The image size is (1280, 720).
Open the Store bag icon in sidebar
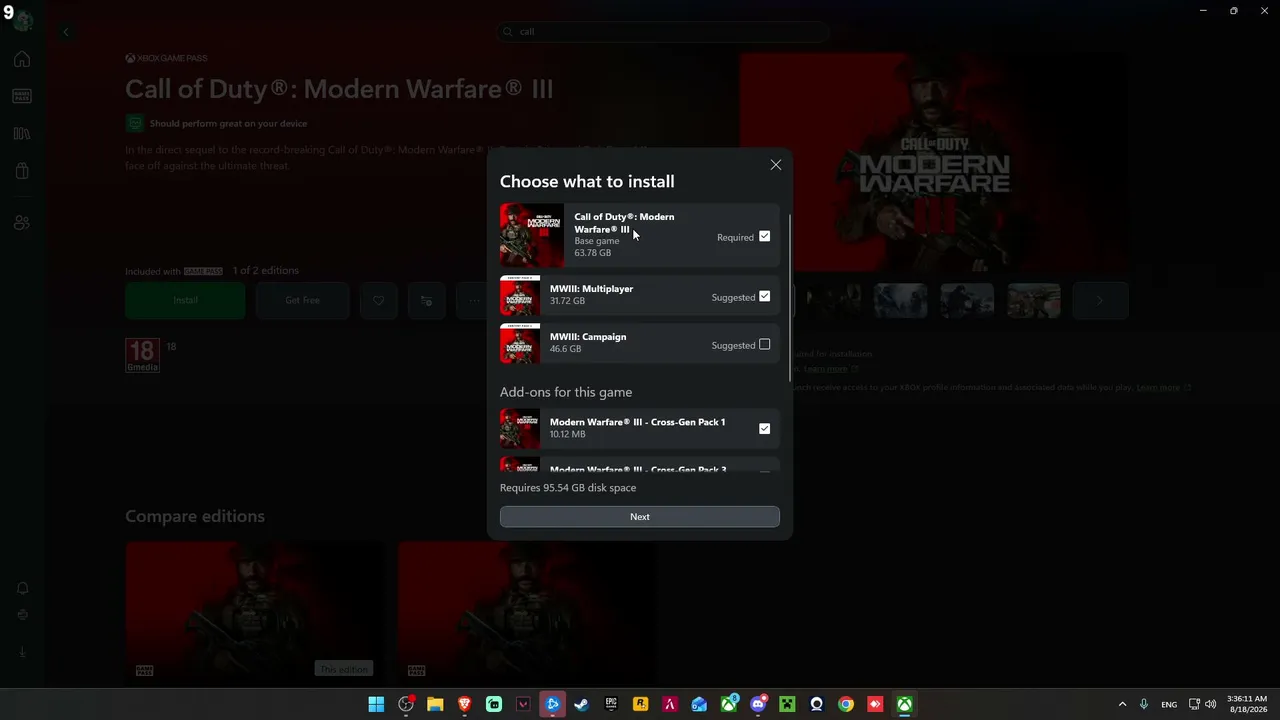22,172
